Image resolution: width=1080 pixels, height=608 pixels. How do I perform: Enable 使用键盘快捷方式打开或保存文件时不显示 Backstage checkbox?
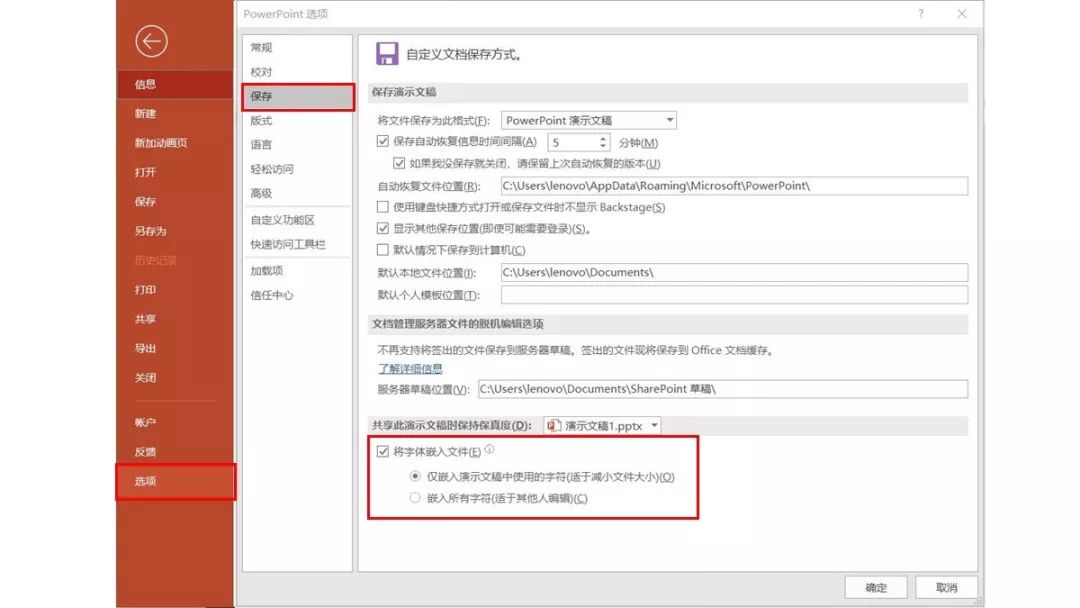(x=382, y=207)
